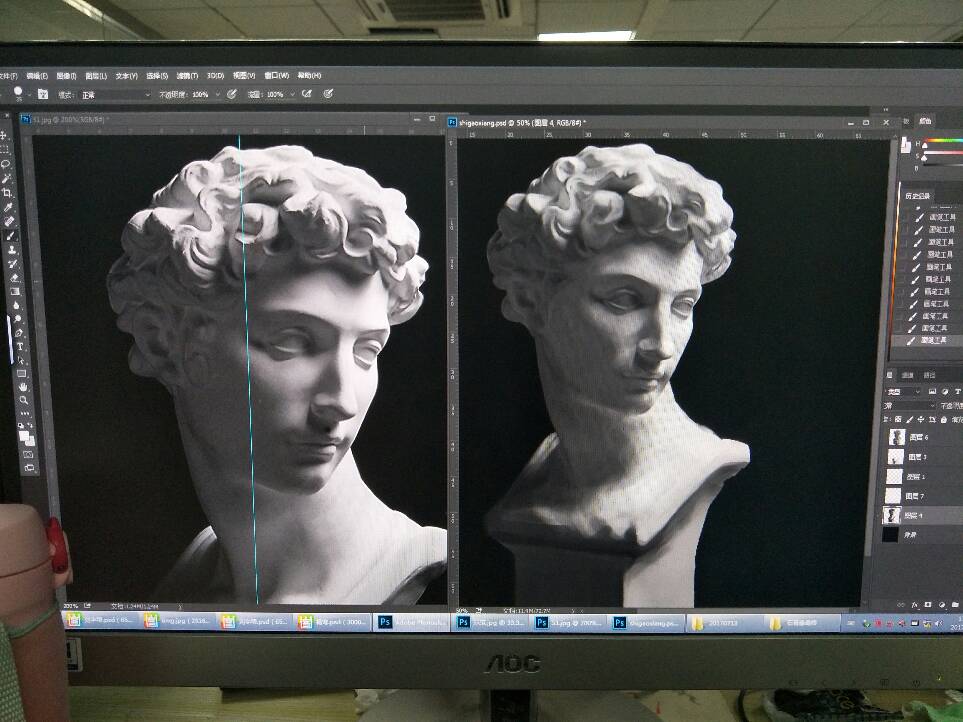The height and width of the screenshot is (722, 963).
Task: Switch to the 路径 paths tab
Action: click(x=930, y=375)
